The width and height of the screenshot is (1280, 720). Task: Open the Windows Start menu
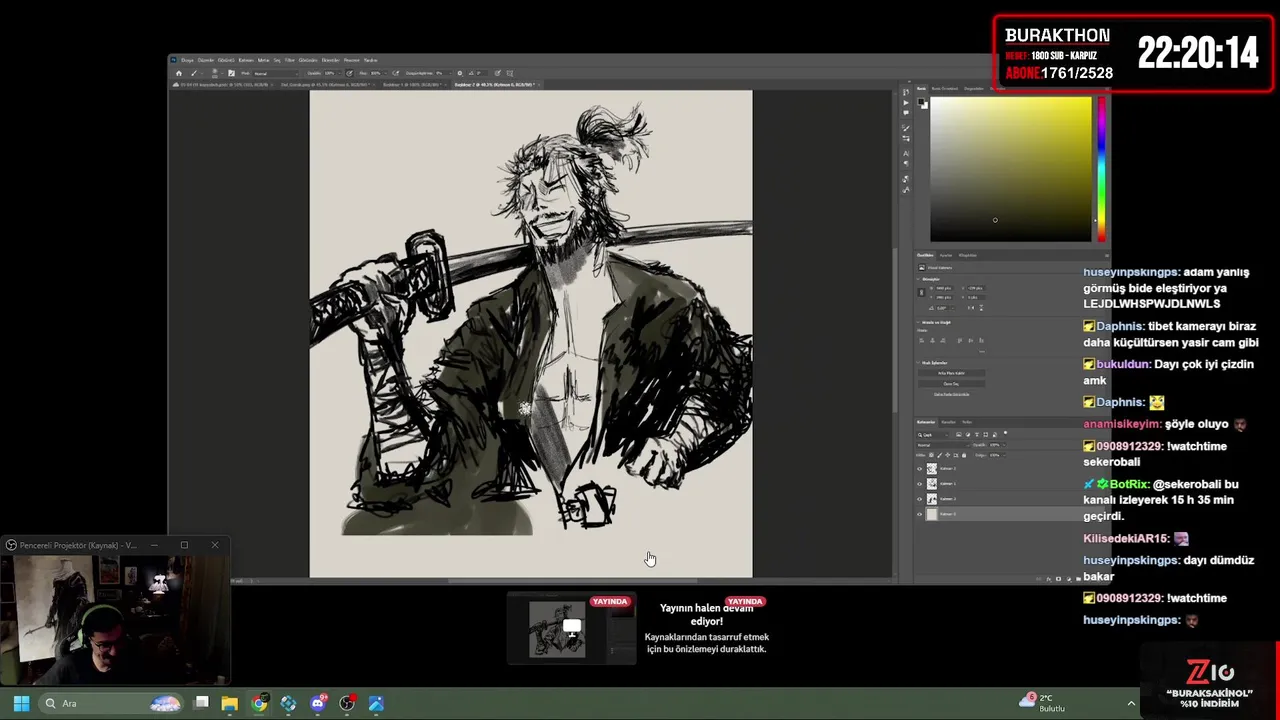pyautogui.click(x=21, y=703)
